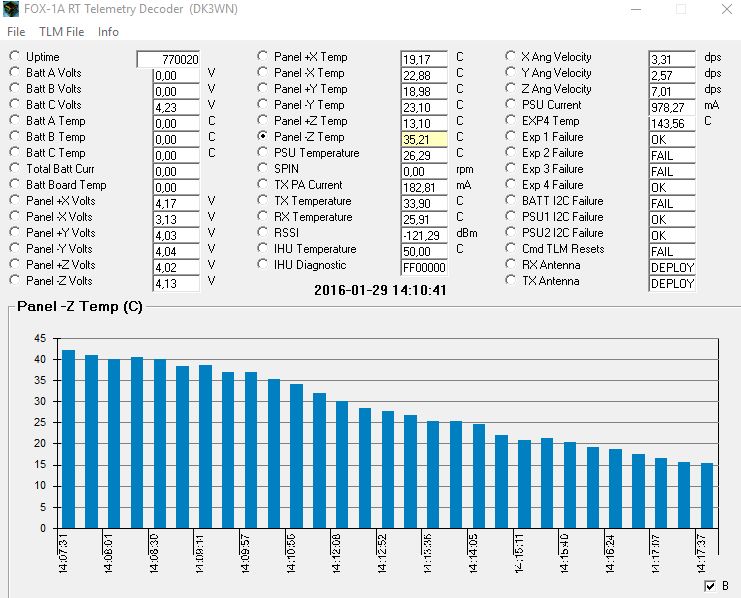Click the first chart bar at 14:07:31
Image resolution: width=741 pixels, height=598 pixels.
[69, 439]
